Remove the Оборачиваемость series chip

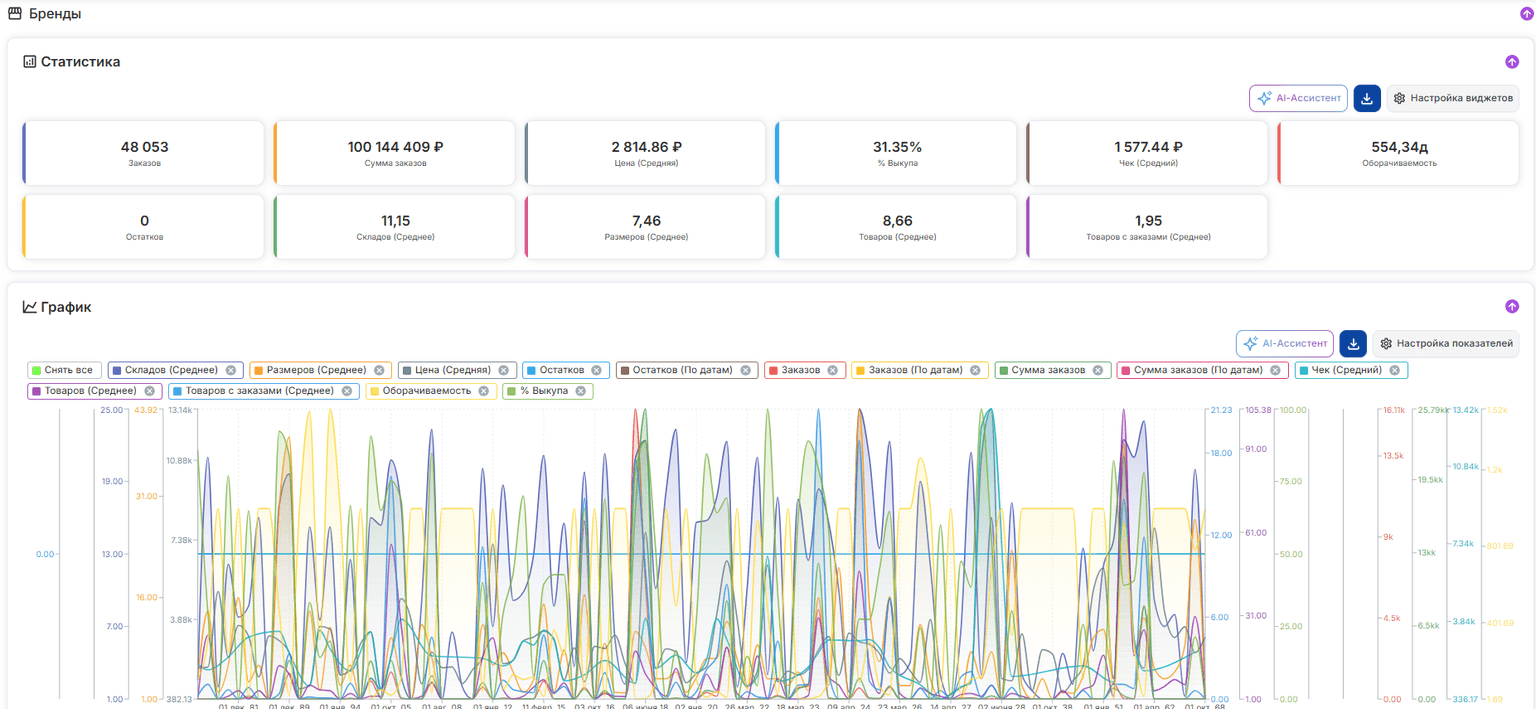click(484, 391)
